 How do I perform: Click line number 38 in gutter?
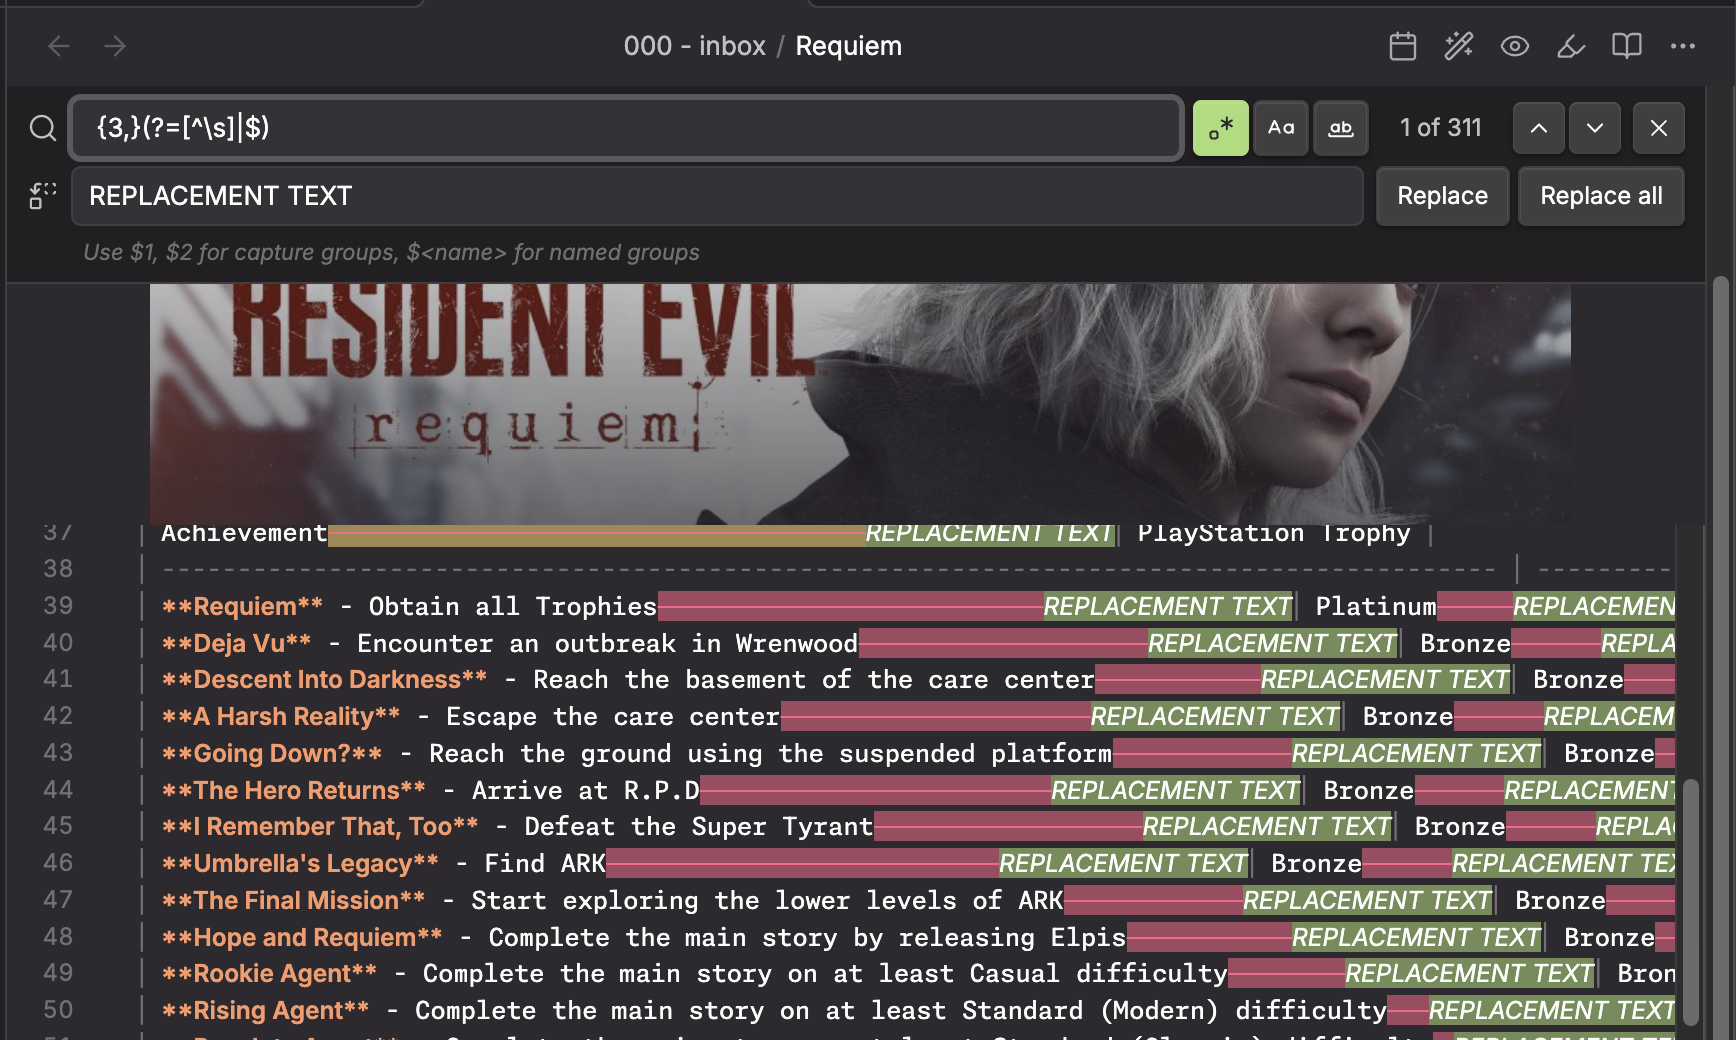(x=58, y=569)
